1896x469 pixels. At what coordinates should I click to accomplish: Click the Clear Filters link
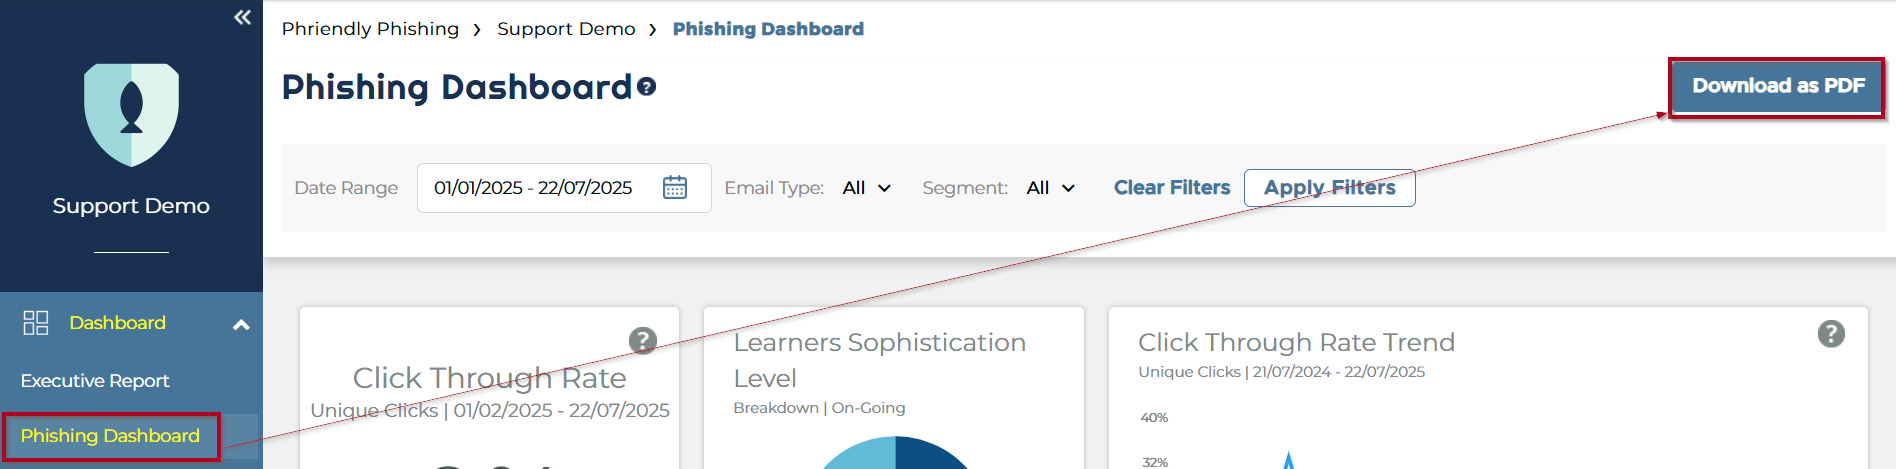point(1172,188)
